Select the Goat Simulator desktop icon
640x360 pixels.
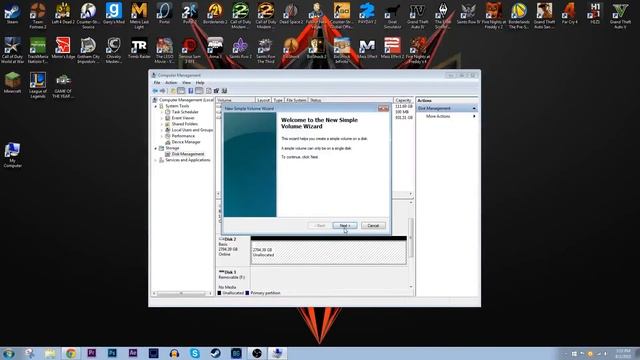click(x=392, y=16)
